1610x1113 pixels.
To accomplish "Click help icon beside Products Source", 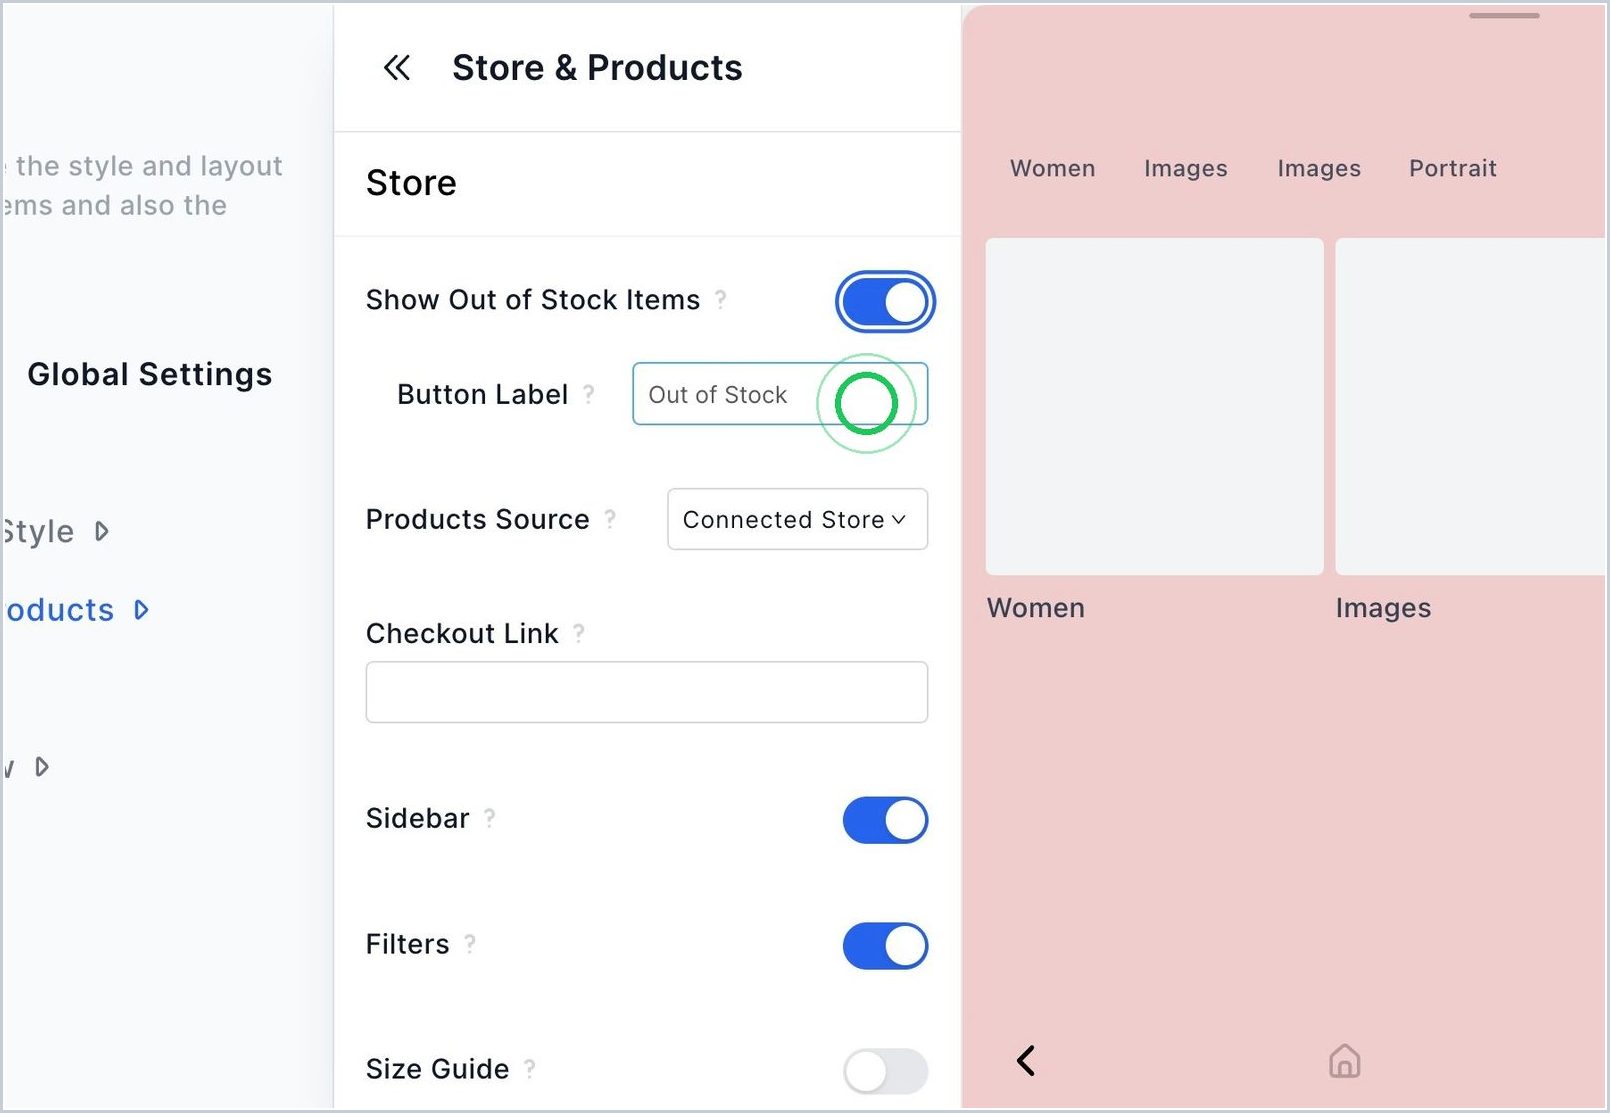I will [x=610, y=519].
